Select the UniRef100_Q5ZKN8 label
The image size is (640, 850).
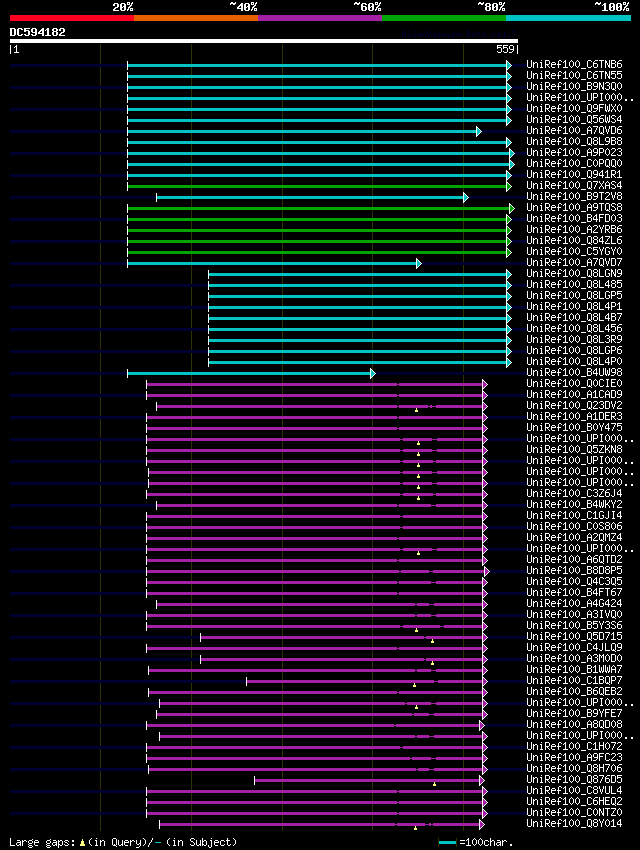[574, 449]
